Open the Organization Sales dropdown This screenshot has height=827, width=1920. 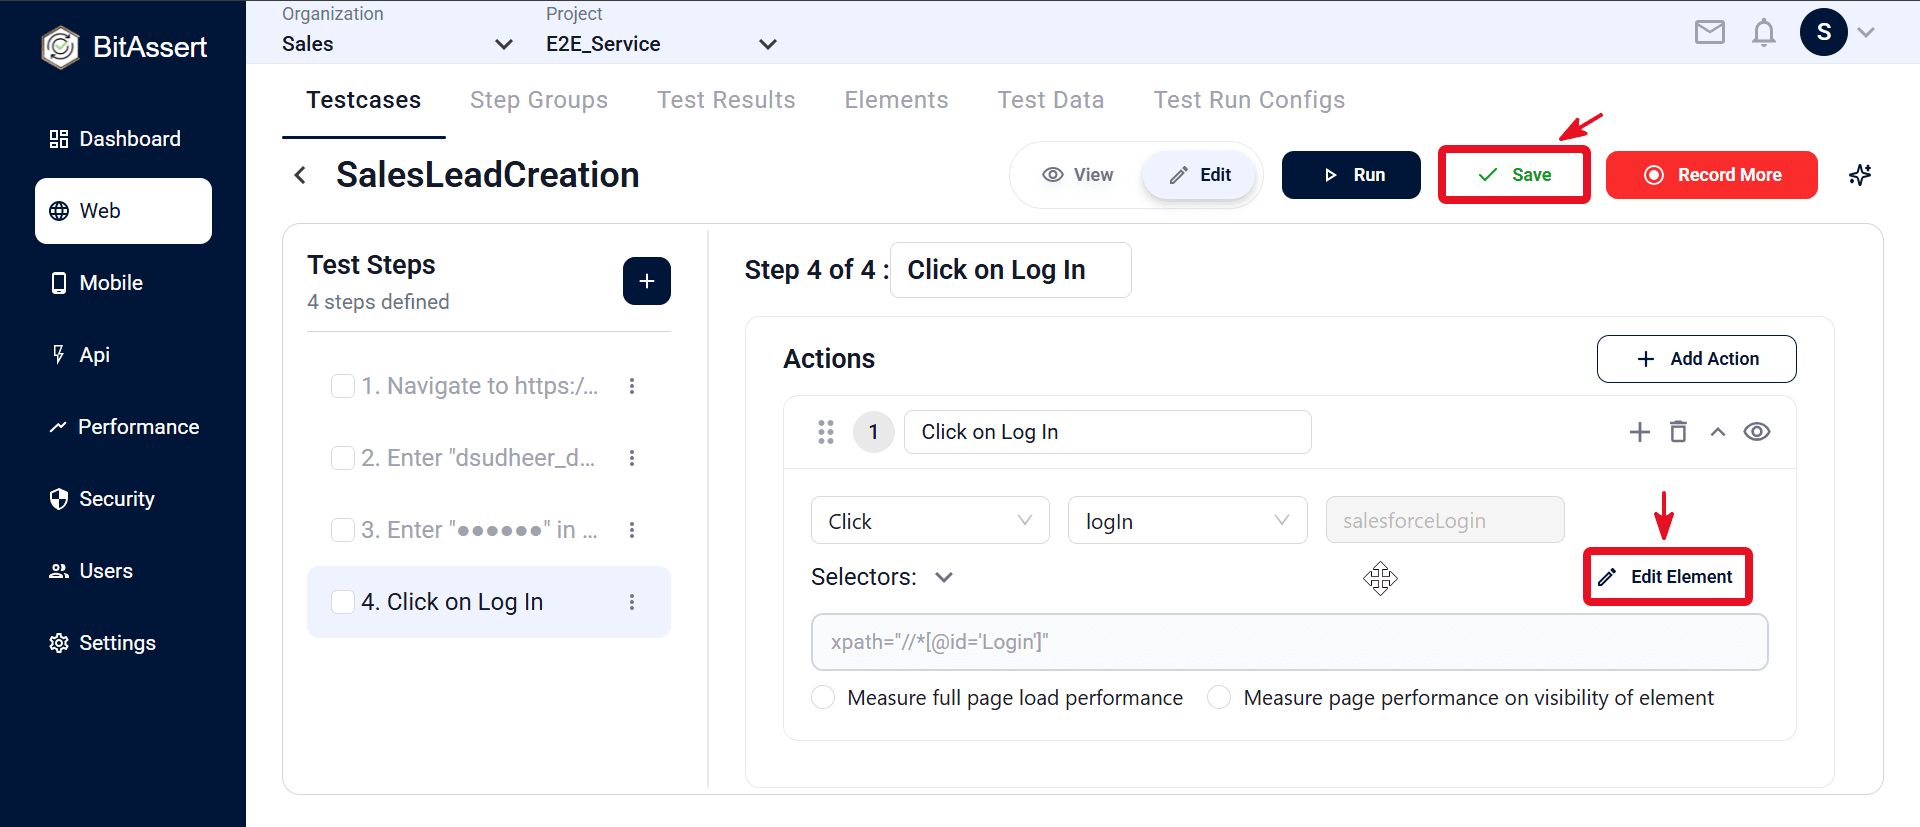pos(397,44)
